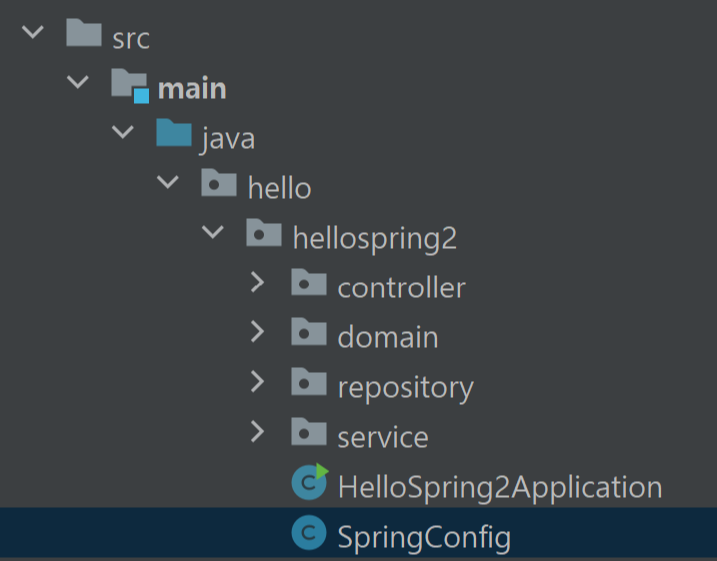717x561 pixels.
Task: Click the HelloSpring2Application runnable class icon
Action: coord(310,481)
